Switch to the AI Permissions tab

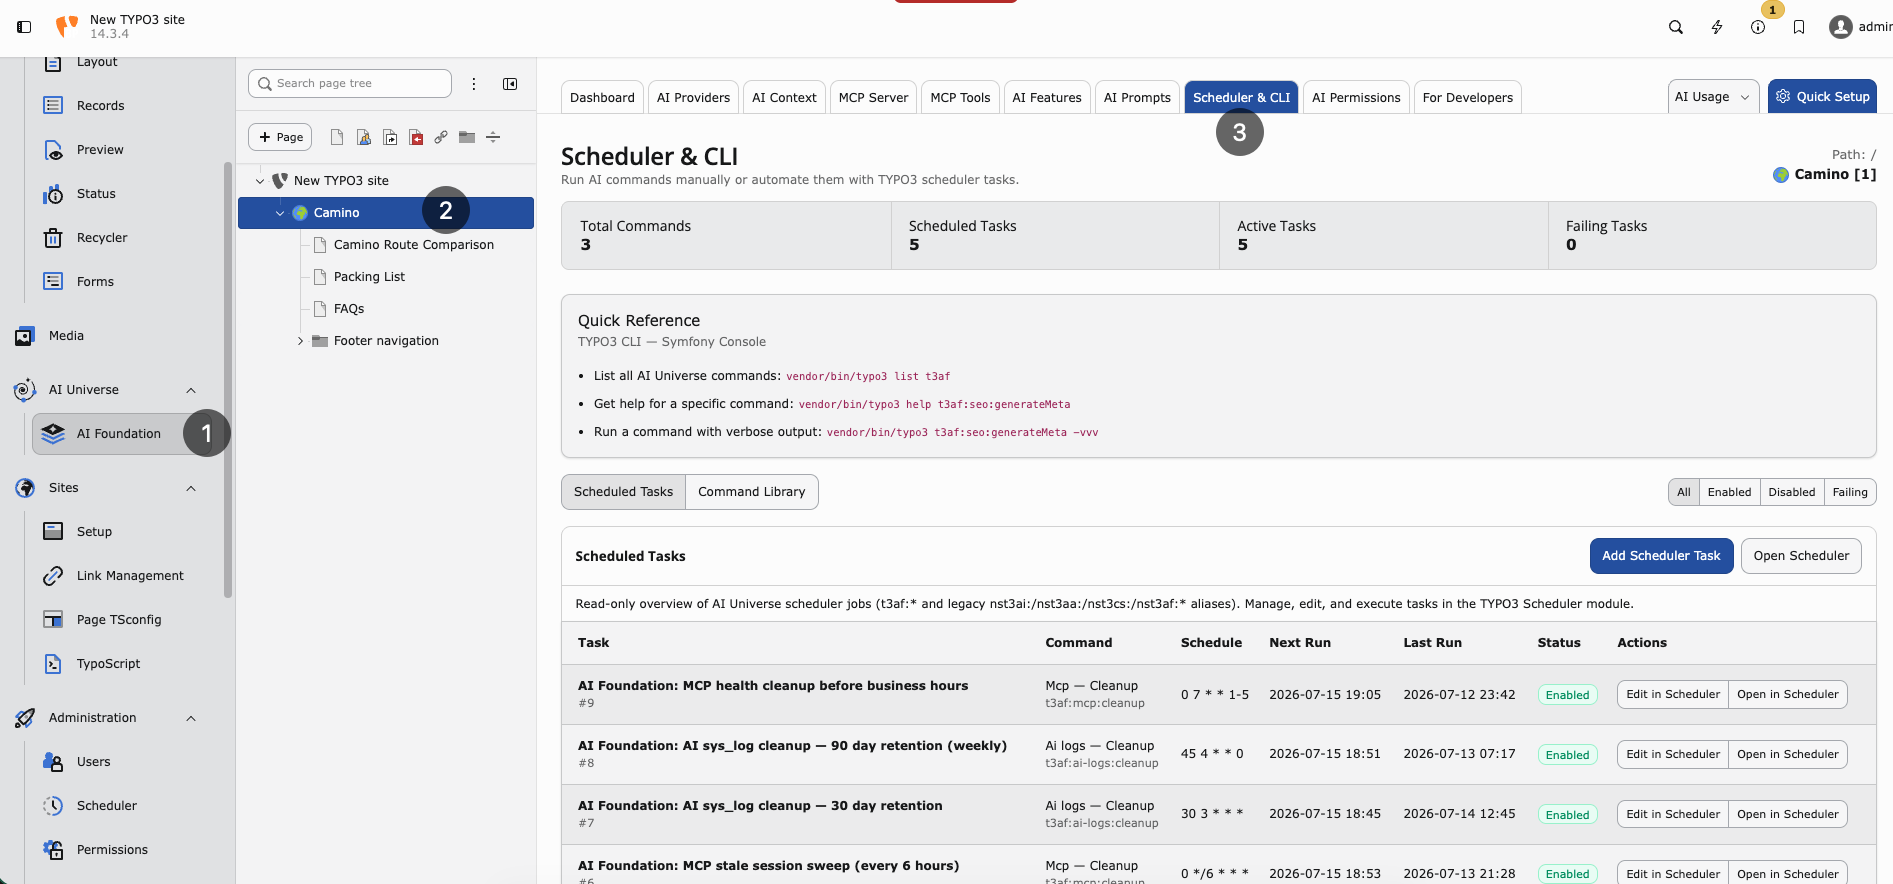[x=1356, y=97]
